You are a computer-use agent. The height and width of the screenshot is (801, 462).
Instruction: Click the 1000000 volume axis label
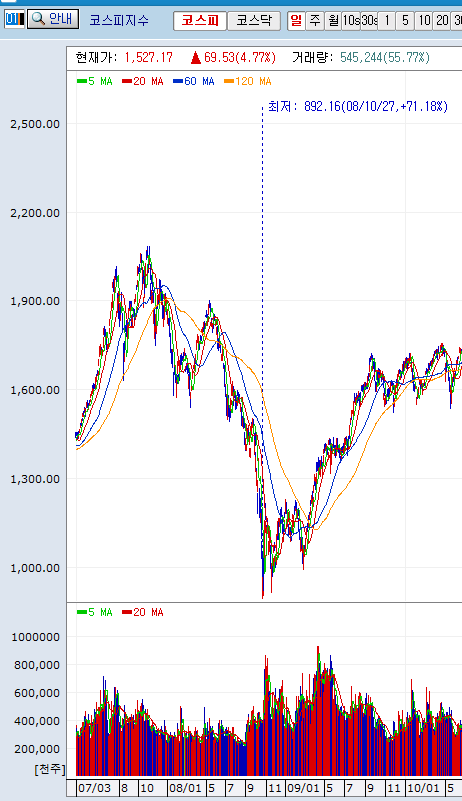coord(36,637)
